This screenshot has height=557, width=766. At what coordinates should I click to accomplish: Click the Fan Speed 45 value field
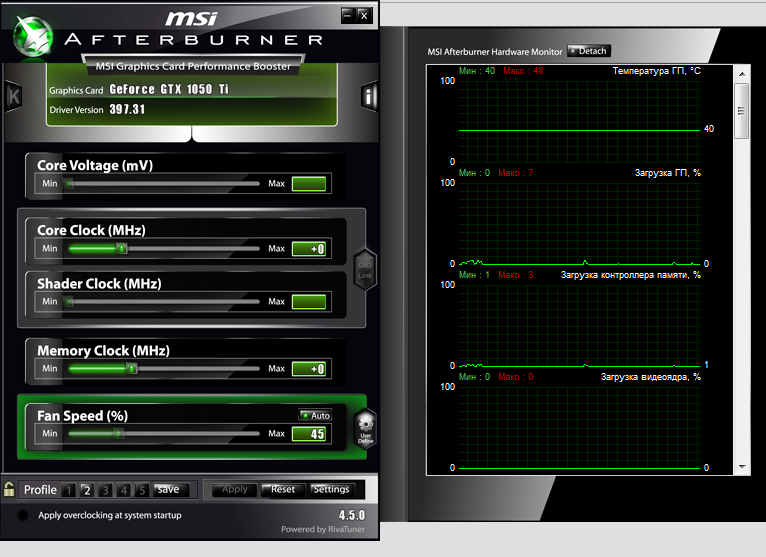tap(309, 433)
